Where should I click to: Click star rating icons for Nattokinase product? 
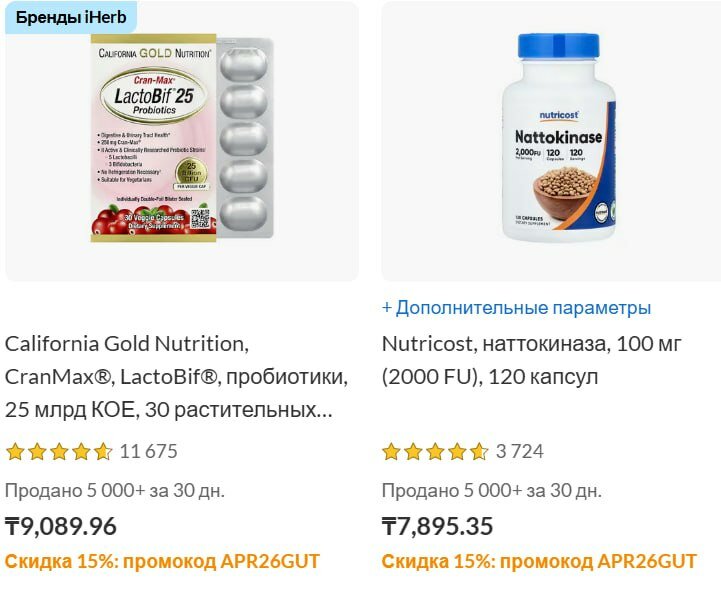pyautogui.click(x=435, y=452)
